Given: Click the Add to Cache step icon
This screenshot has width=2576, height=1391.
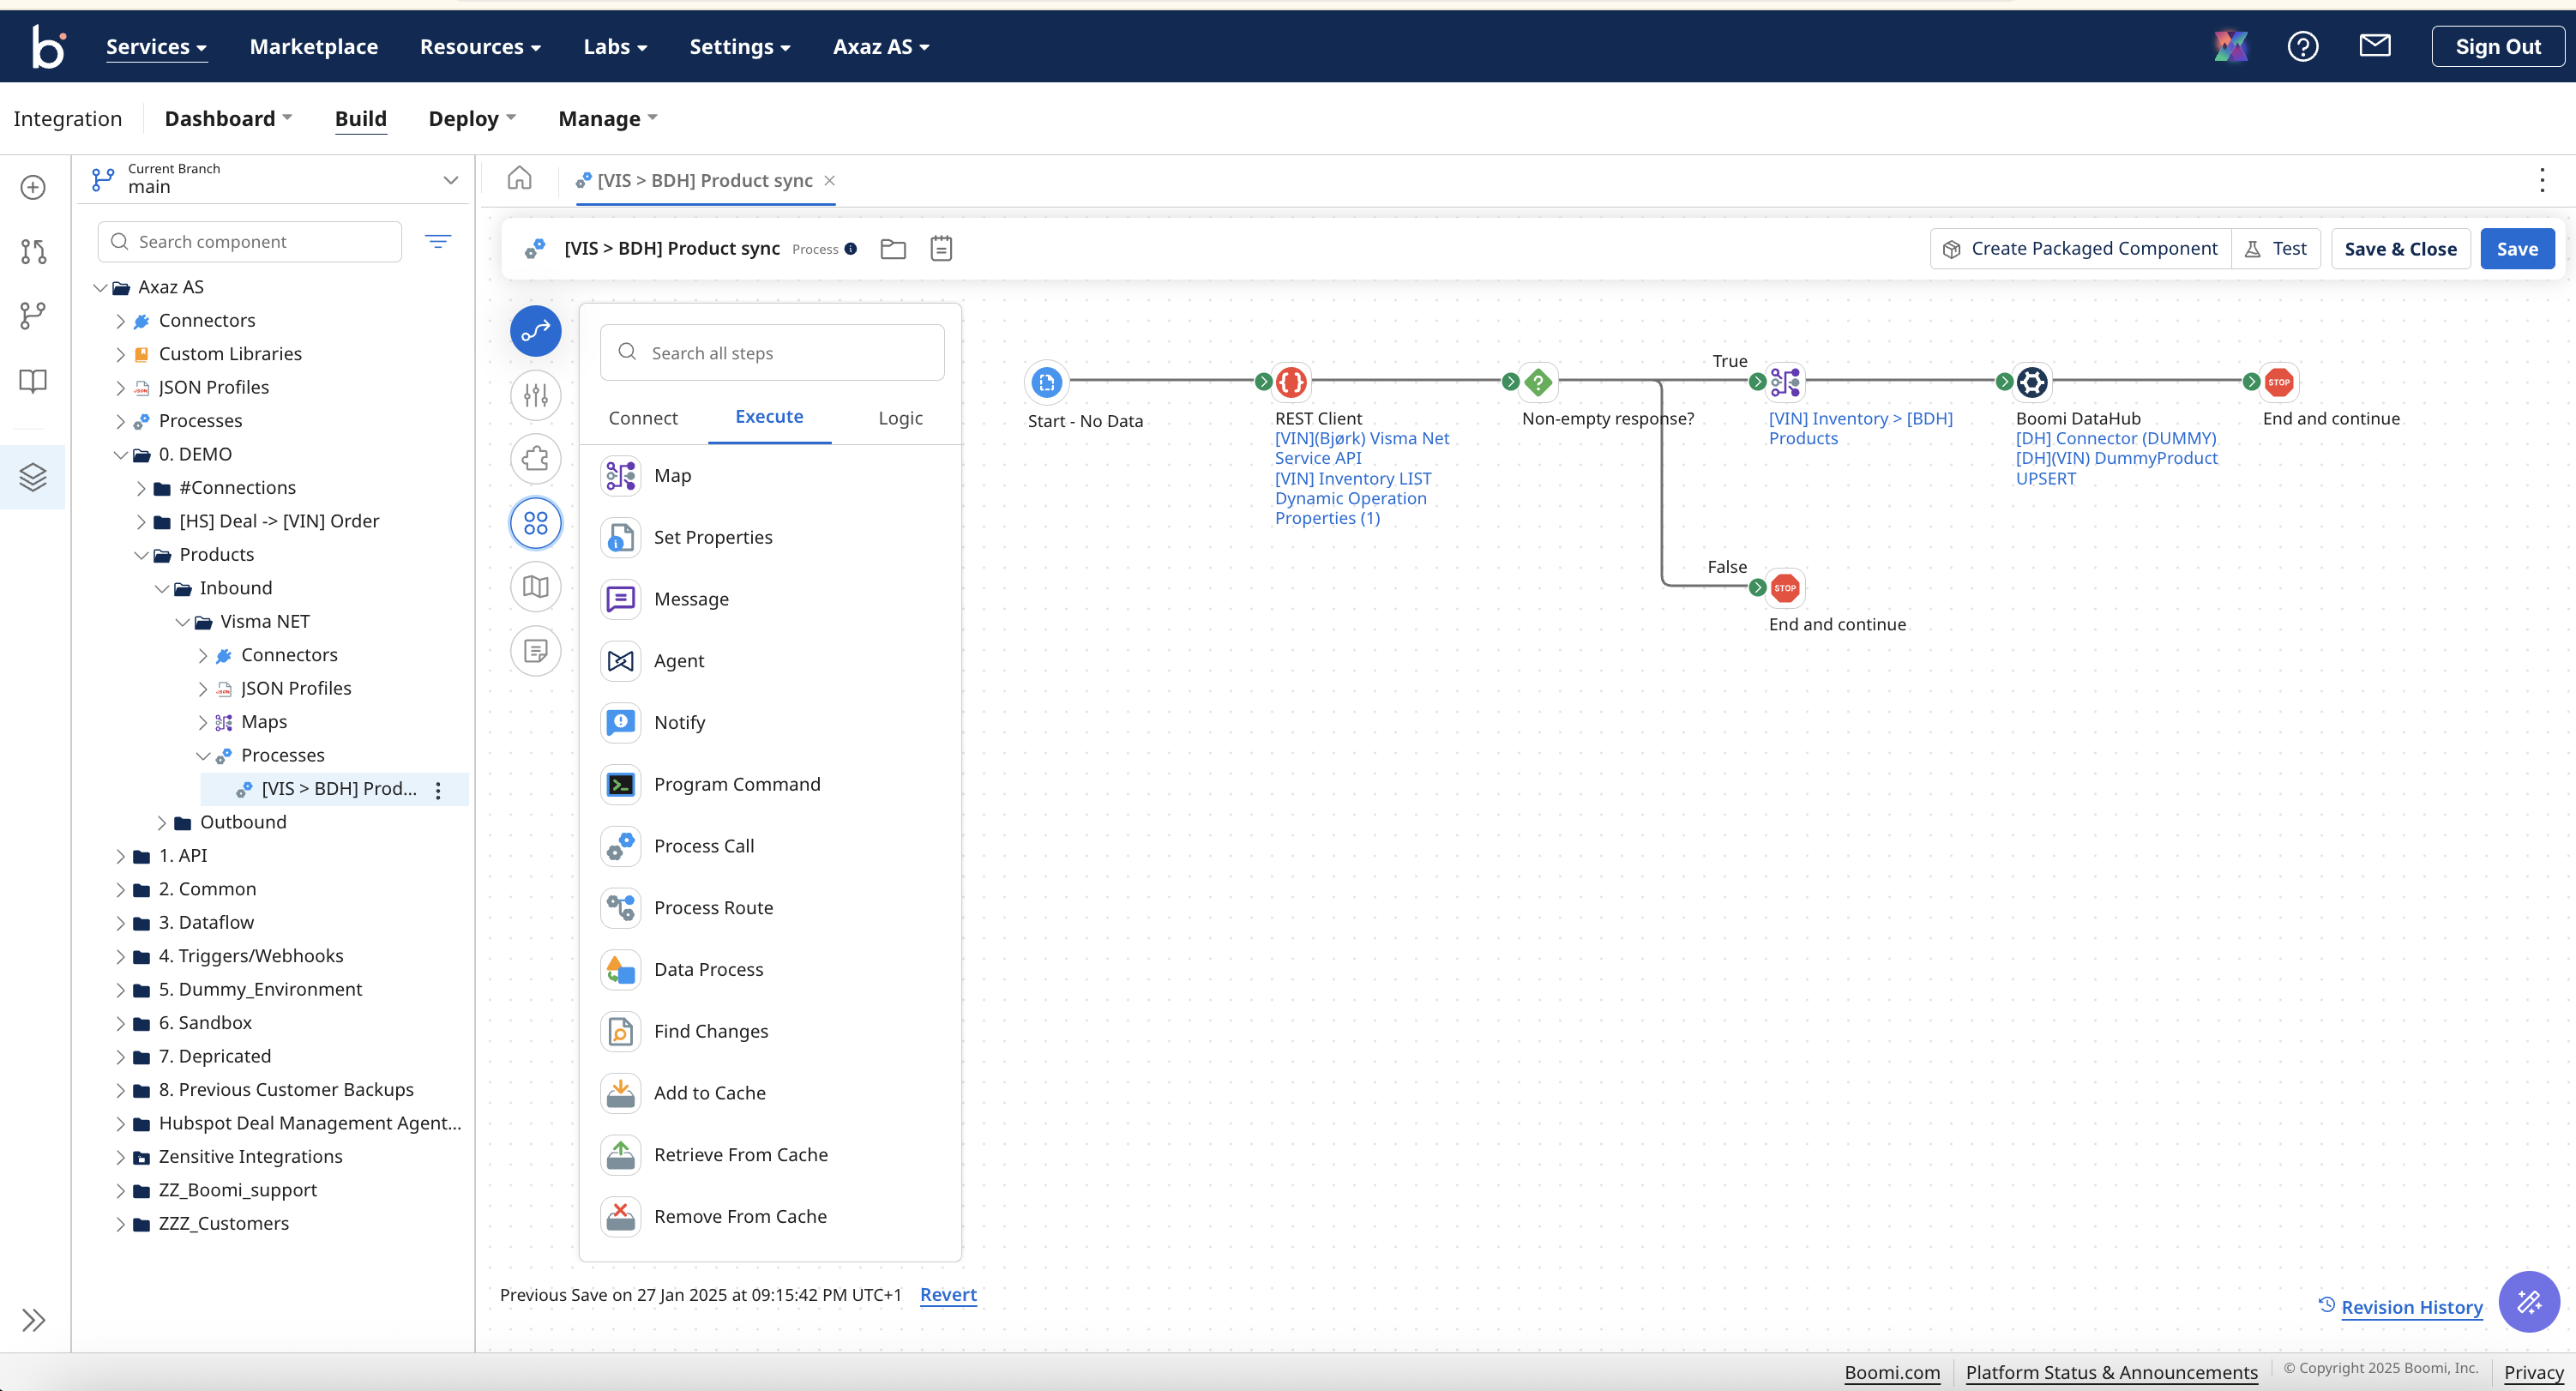Looking at the screenshot, I should pos(620,1092).
